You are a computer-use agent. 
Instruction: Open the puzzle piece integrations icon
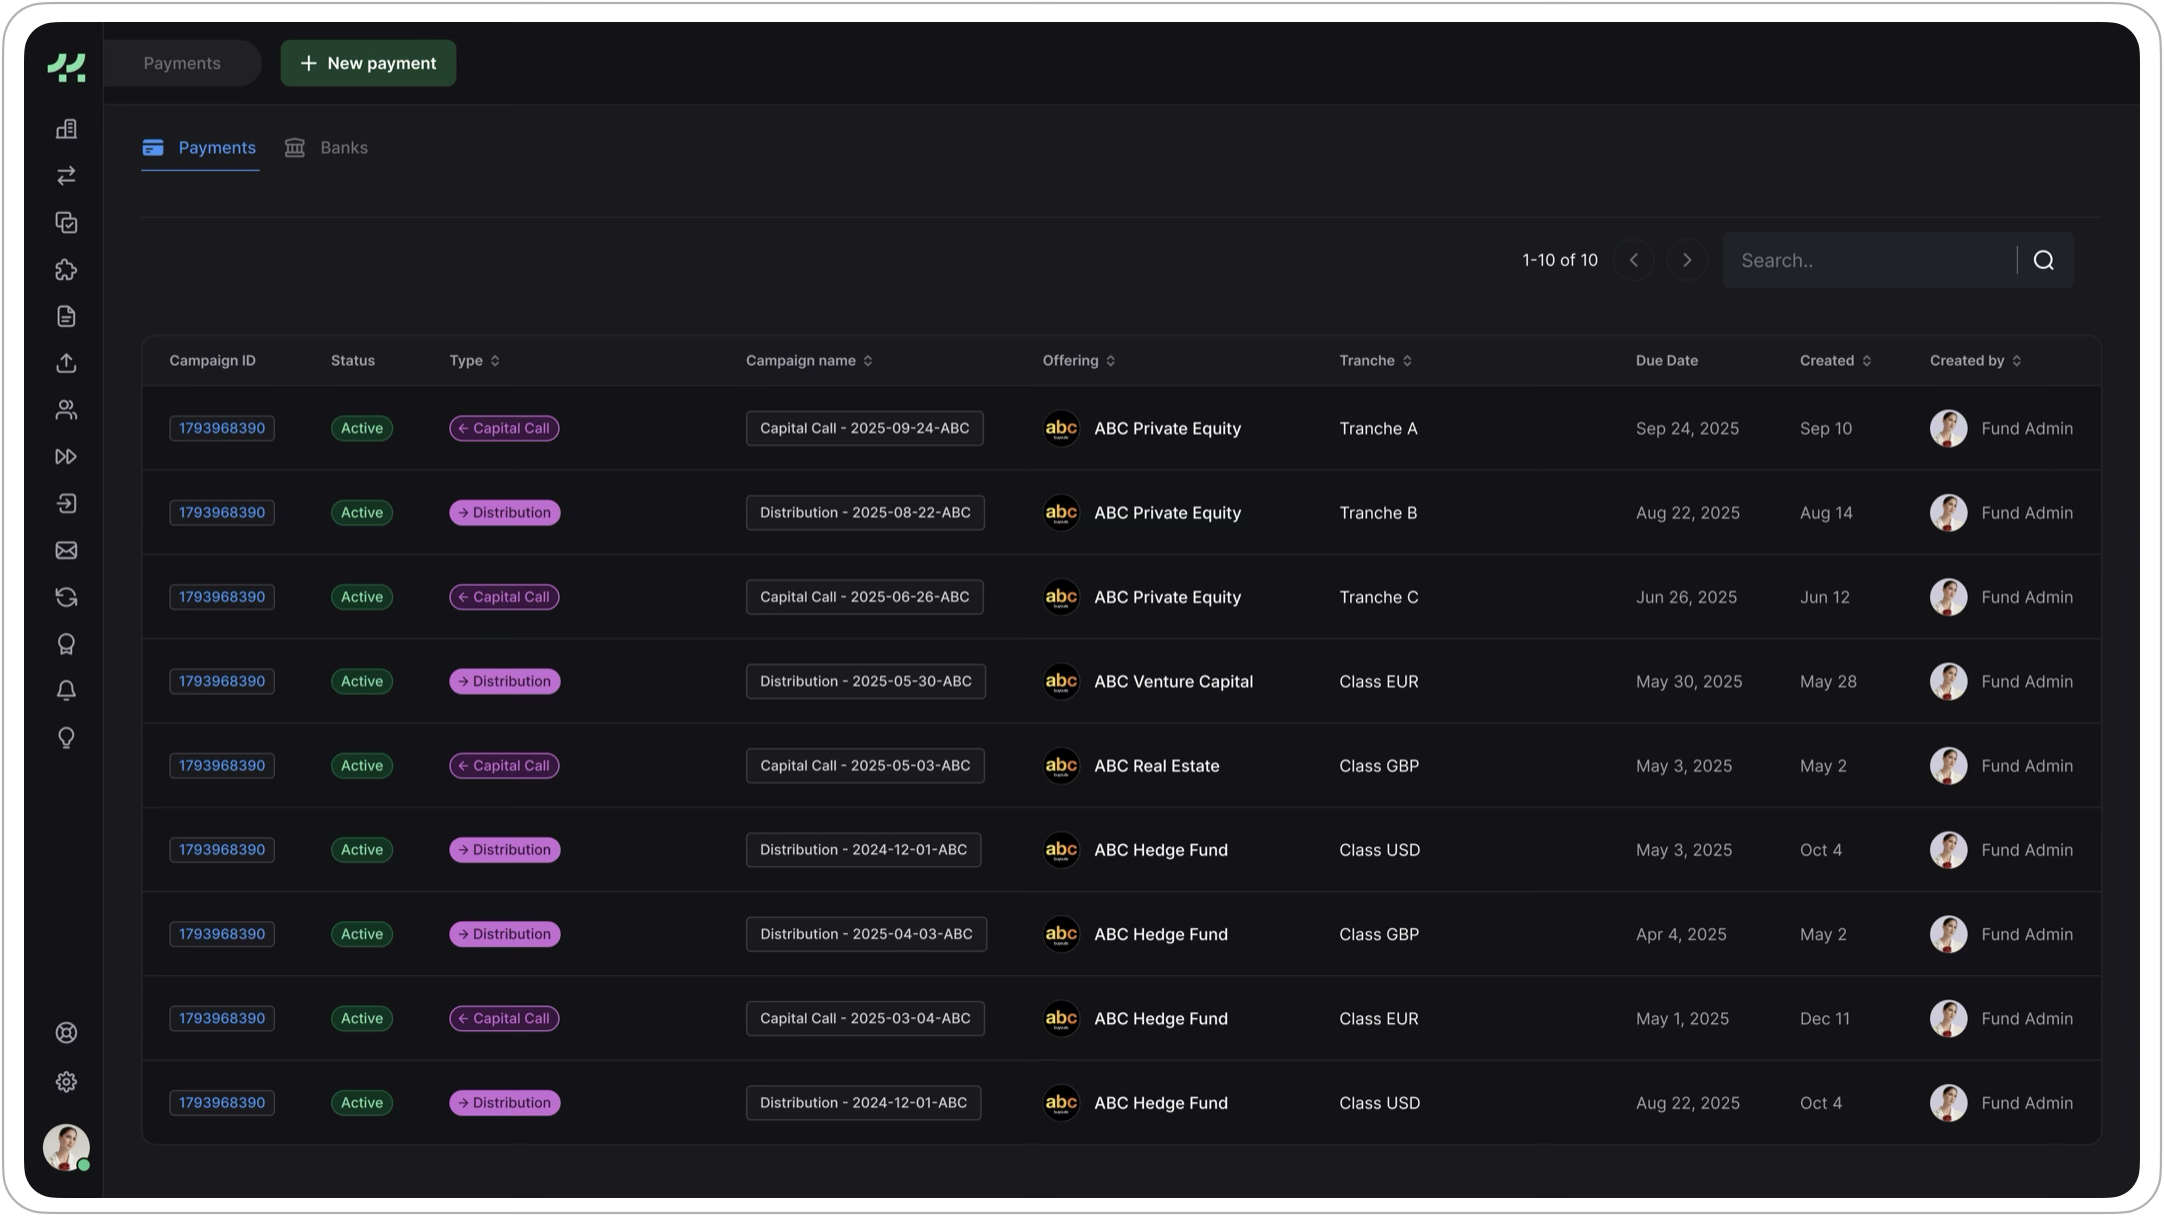(66, 270)
